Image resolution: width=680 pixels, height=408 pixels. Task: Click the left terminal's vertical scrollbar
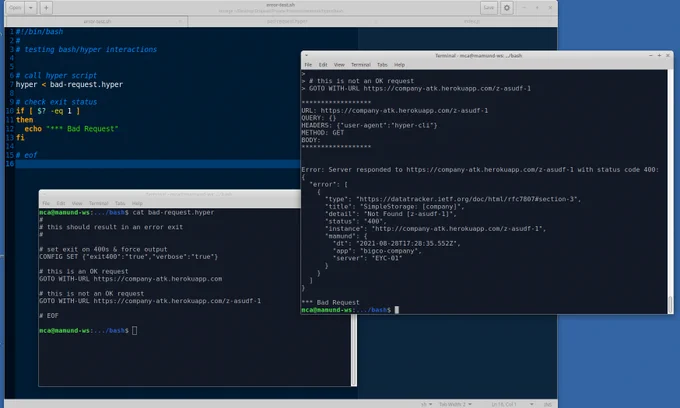[x=354, y=350]
